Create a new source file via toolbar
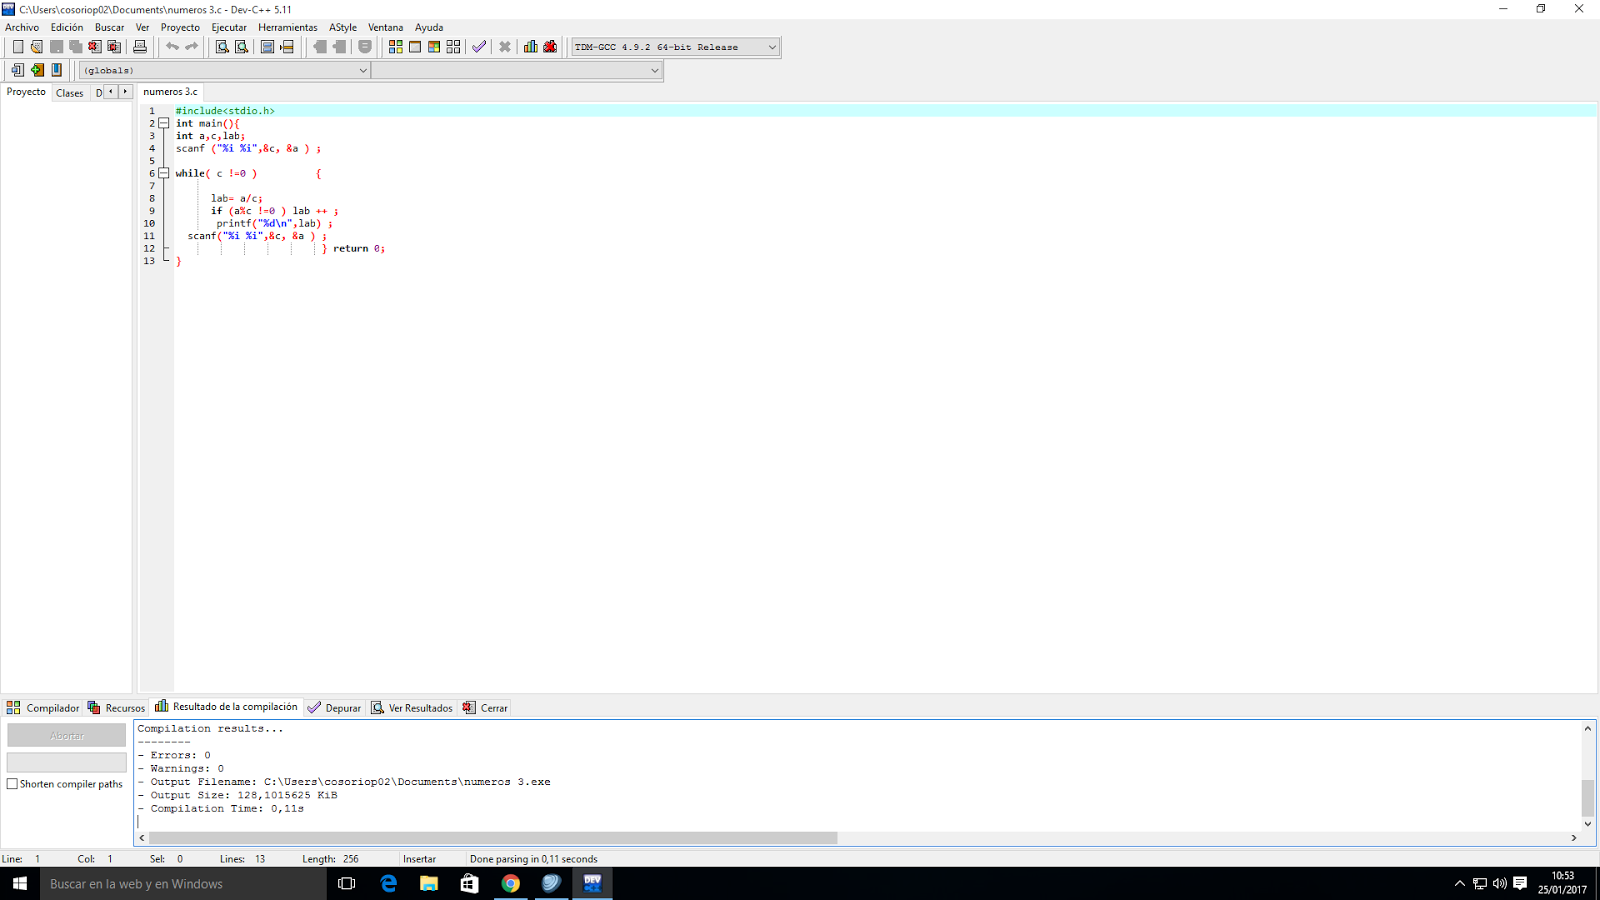Screen dimensions: 1600x900 pyautogui.click(x=17, y=47)
